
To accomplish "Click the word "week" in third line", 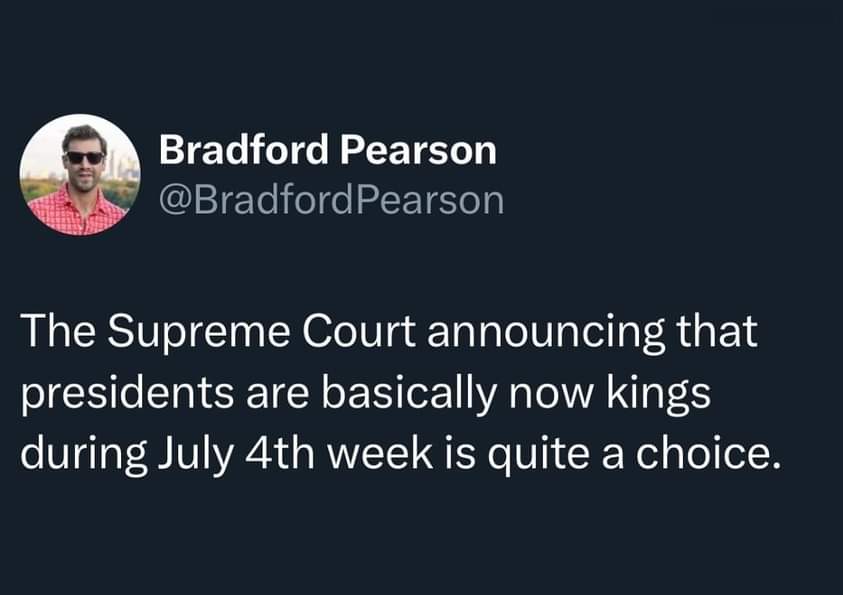I will [x=380, y=454].
